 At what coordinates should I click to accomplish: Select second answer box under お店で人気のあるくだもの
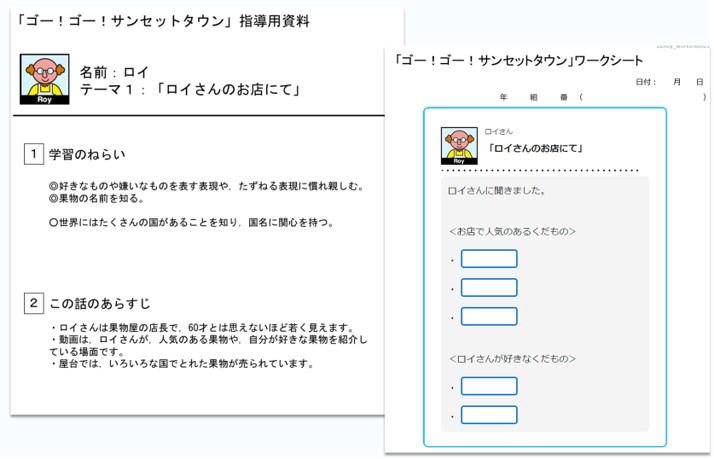(489, 288)
